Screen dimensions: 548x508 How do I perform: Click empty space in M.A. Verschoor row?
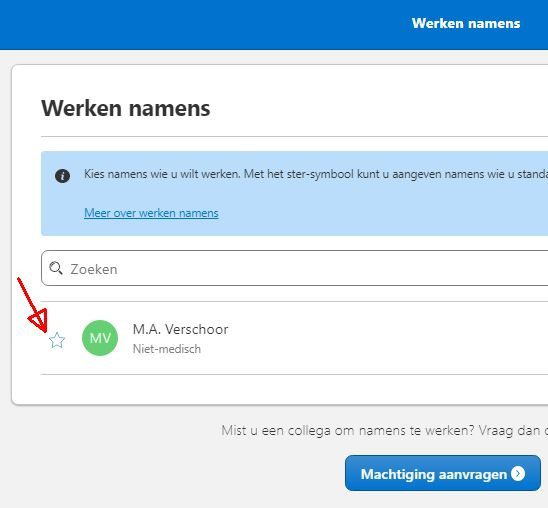384,338
